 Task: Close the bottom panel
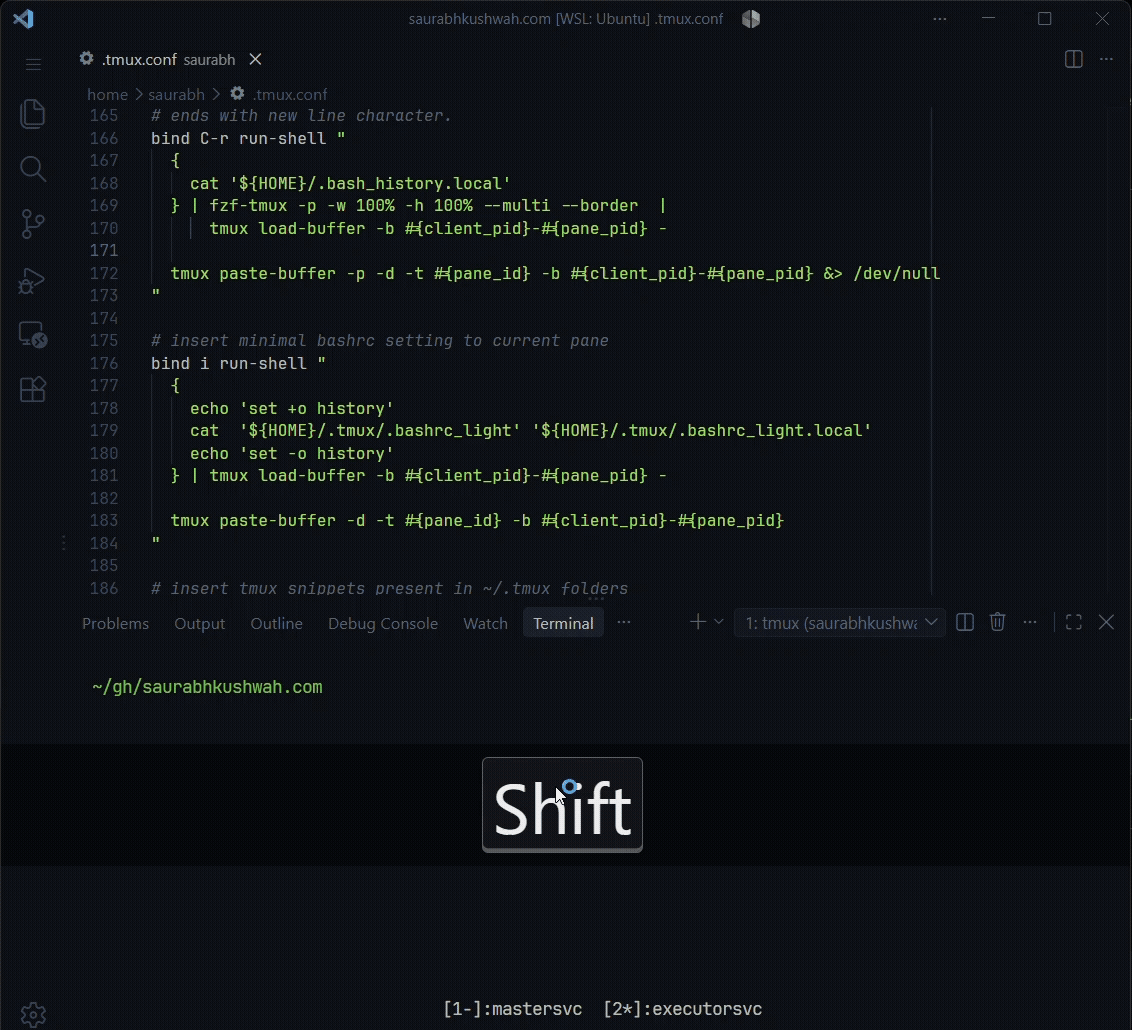click(x=1106, y=622)
